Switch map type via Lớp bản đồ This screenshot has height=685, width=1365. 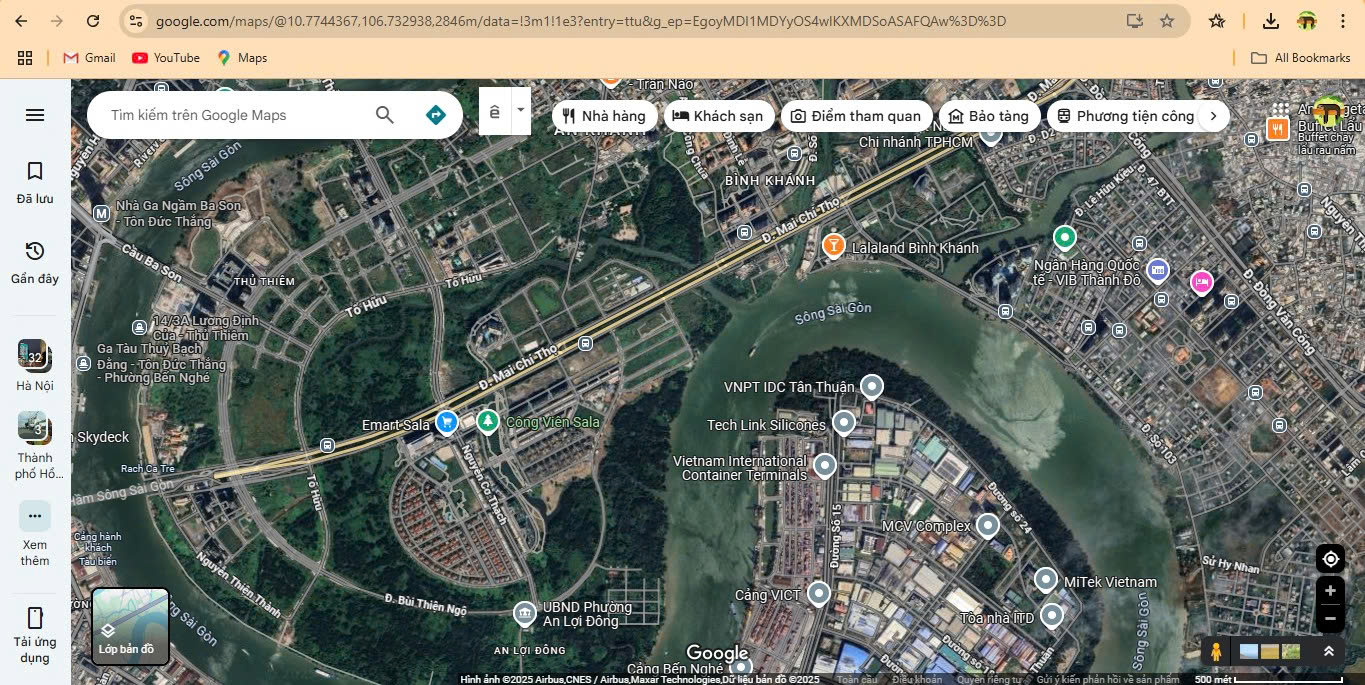(130, 627)
